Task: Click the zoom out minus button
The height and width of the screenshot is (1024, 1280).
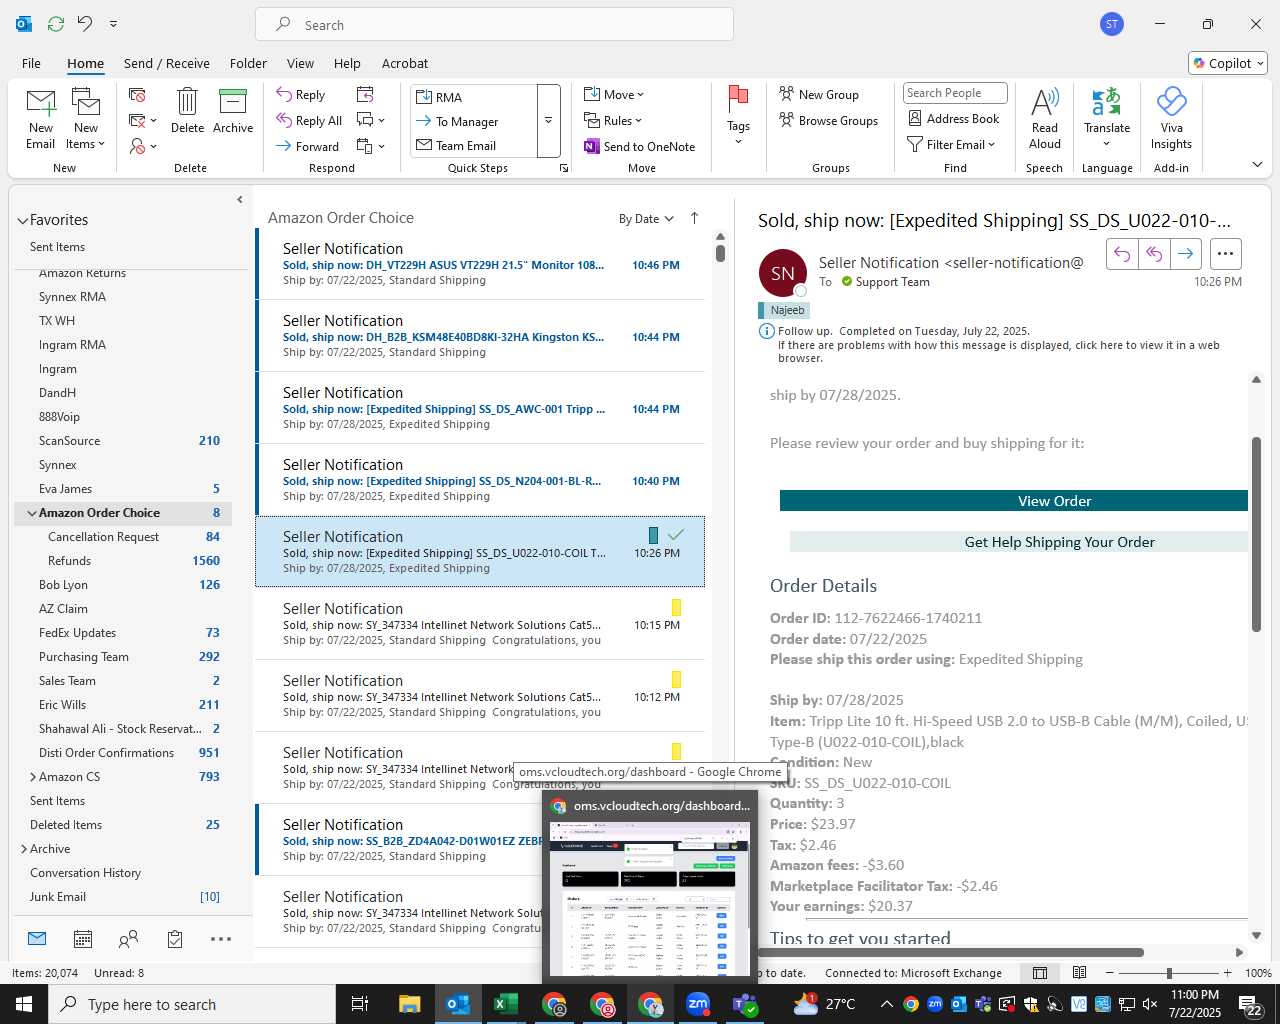Action: coord(1110,973)
